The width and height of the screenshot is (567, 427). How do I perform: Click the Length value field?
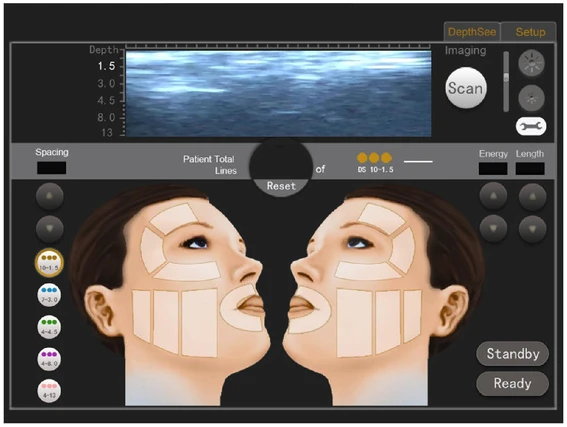[x=530, y=168]
